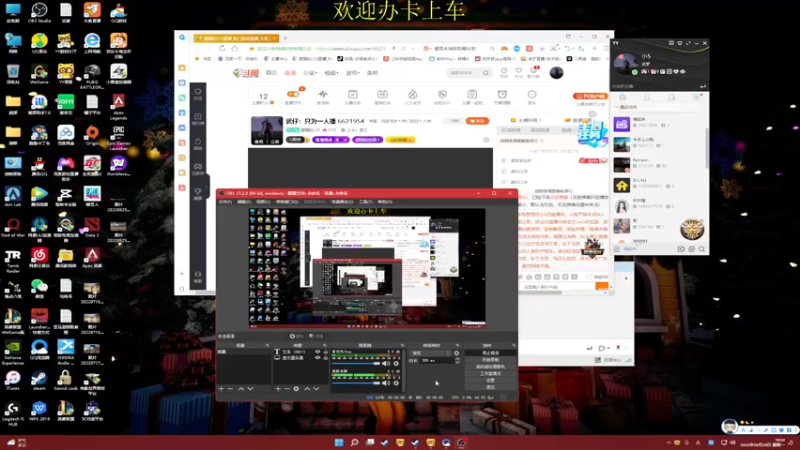Open Settings from OBS controls
Viewport: 800px width, 450px height.
[490, 380]
